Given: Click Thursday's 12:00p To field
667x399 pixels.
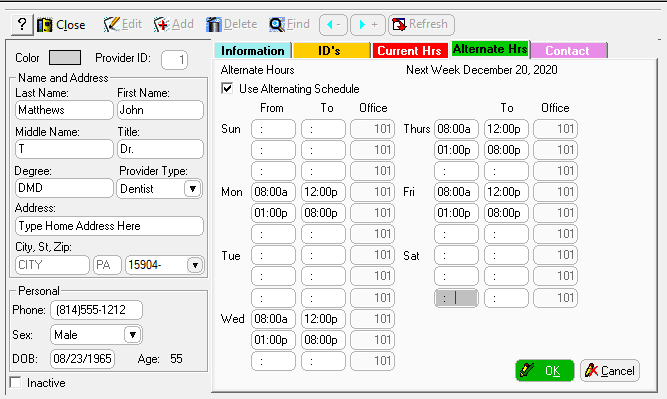Looking at the screenshot, I should click(x=506, y=129).
